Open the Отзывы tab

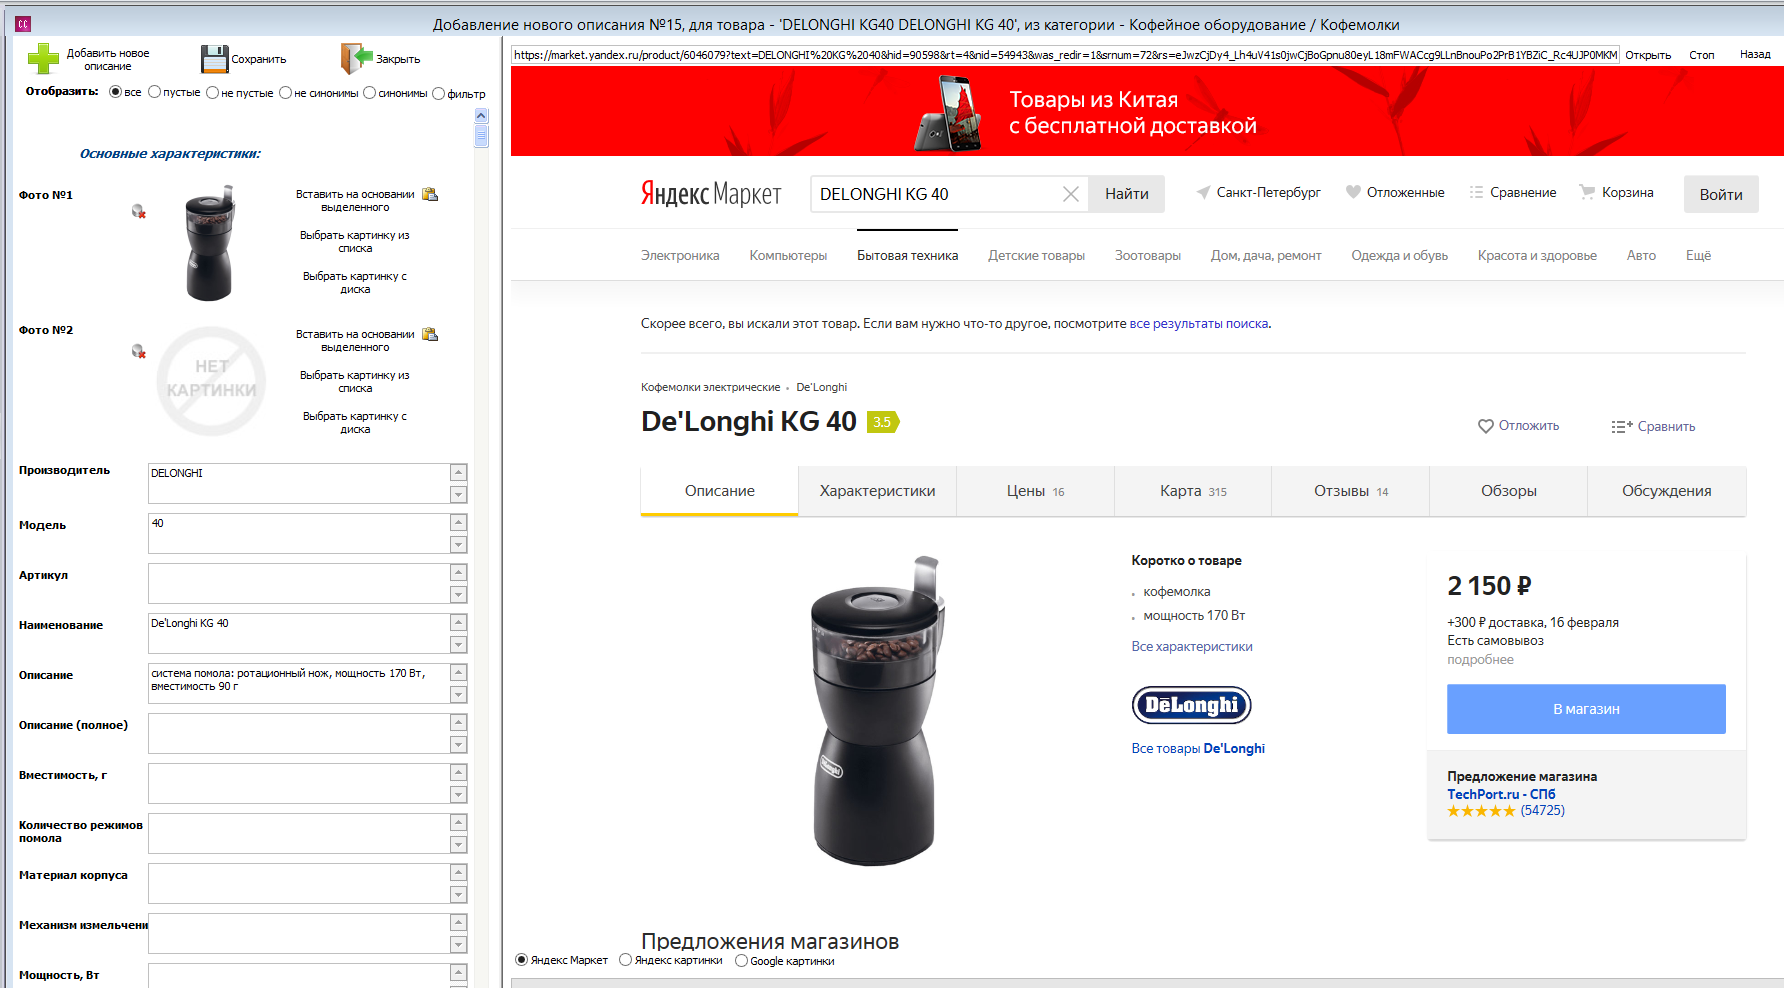point(1351,491)
